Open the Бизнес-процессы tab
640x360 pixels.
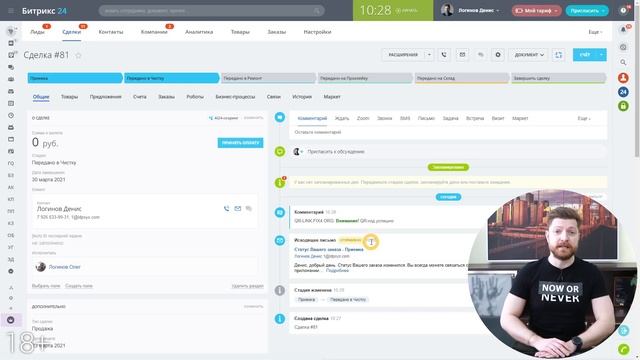pyautogui.click(x=235, y=97)
